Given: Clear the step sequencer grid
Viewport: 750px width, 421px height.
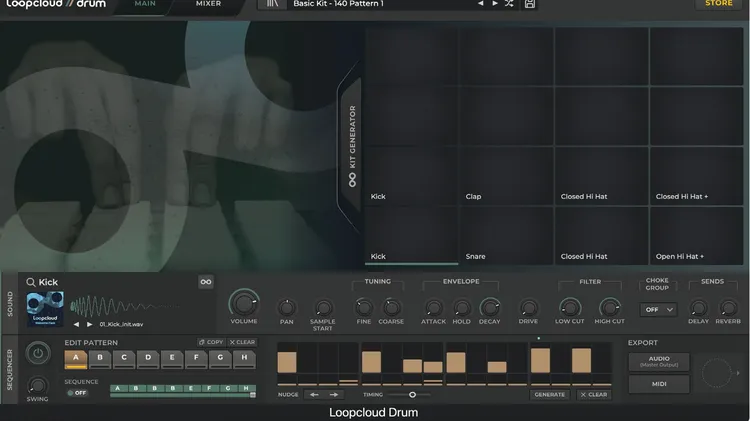Looking at the screenshot, I should click(594, 395).
